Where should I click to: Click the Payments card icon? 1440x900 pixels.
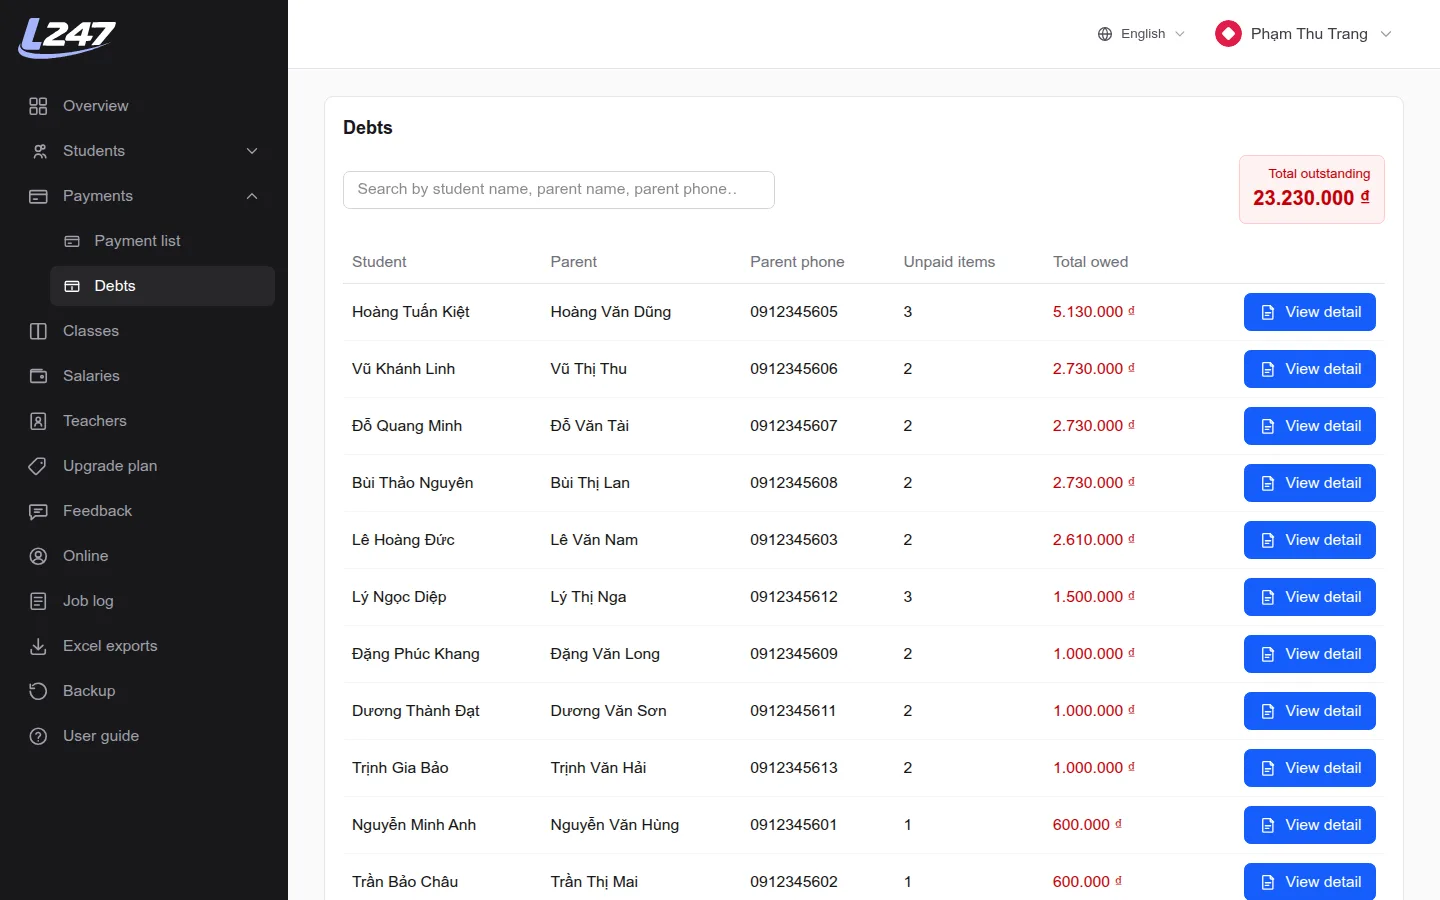[38, 196]
